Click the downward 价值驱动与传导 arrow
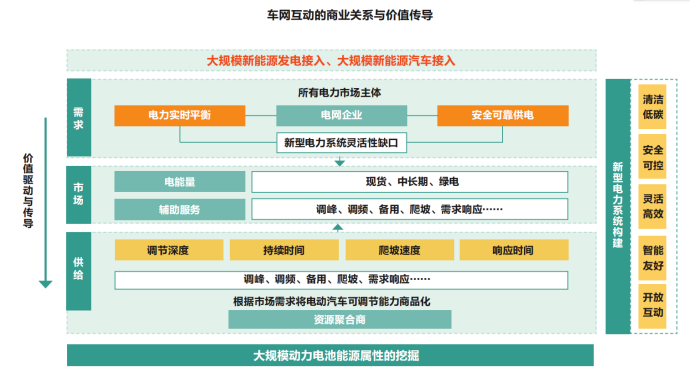The image size is (691, 384). [x=45, y=203]
